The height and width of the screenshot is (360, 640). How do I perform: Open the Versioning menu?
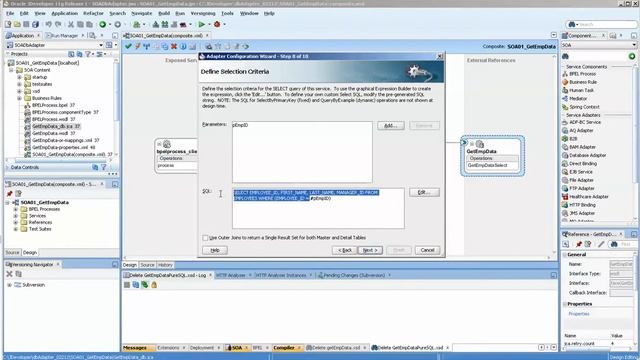[203, 13]
